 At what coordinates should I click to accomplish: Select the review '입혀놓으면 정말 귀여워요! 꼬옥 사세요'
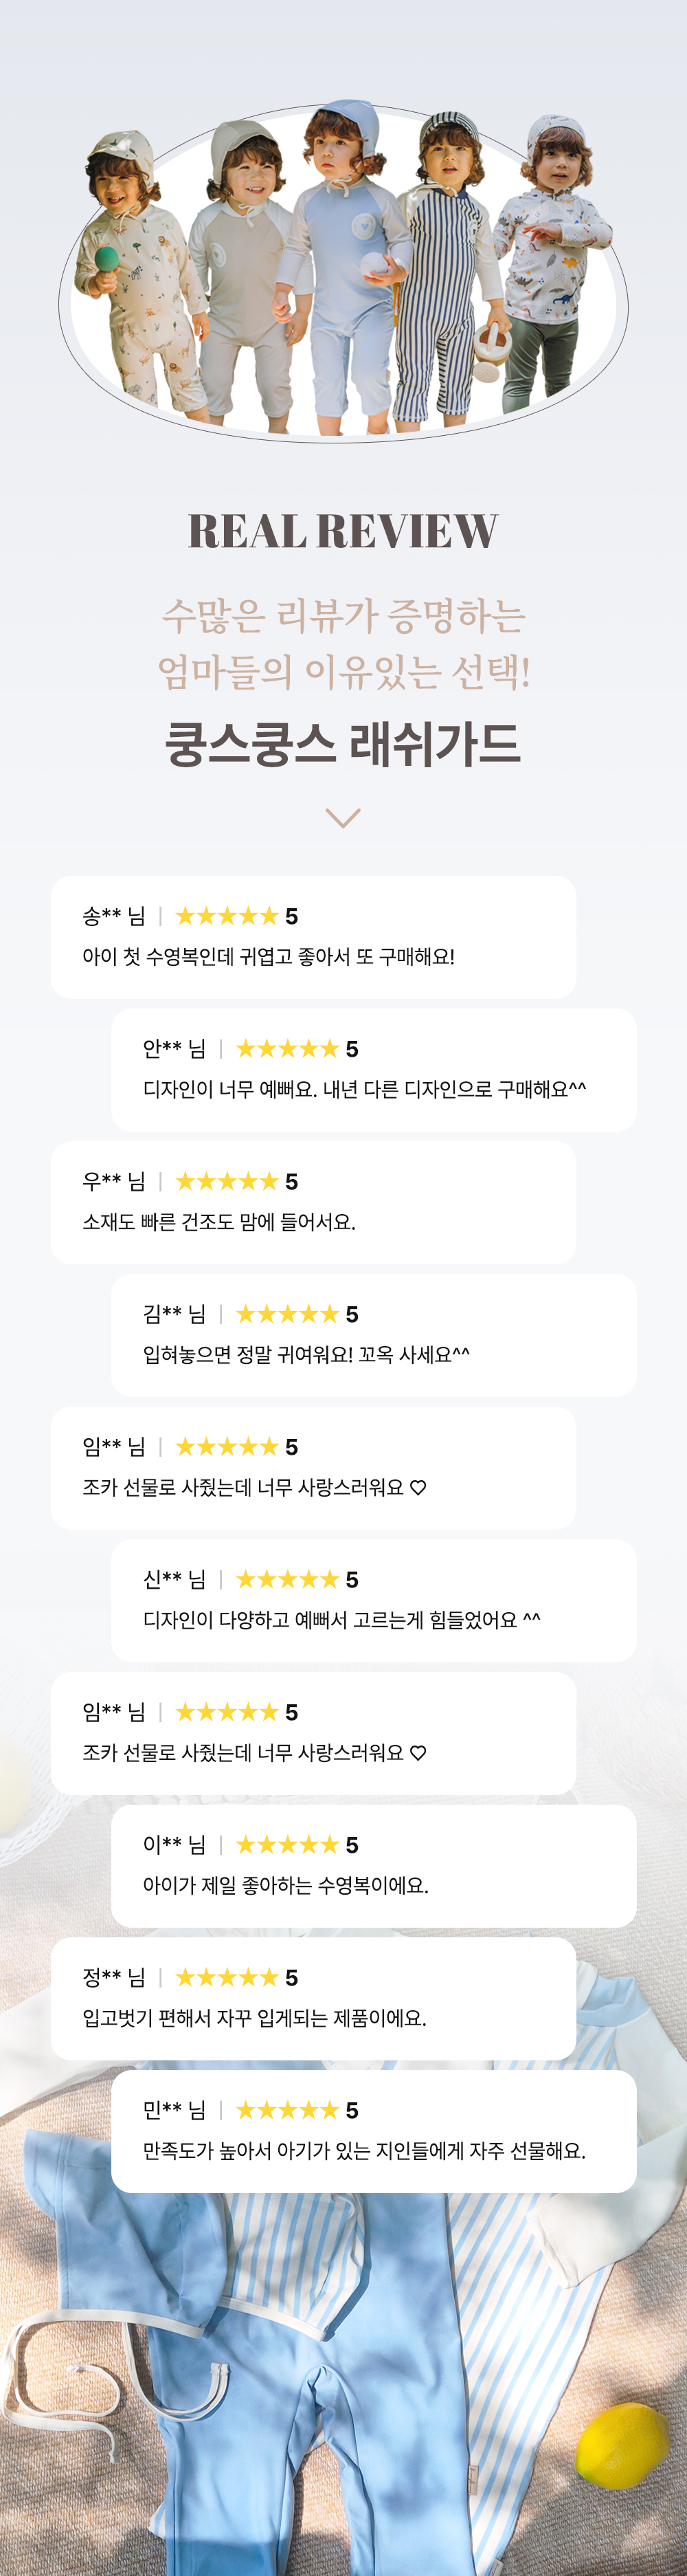tap(306, 1355)
